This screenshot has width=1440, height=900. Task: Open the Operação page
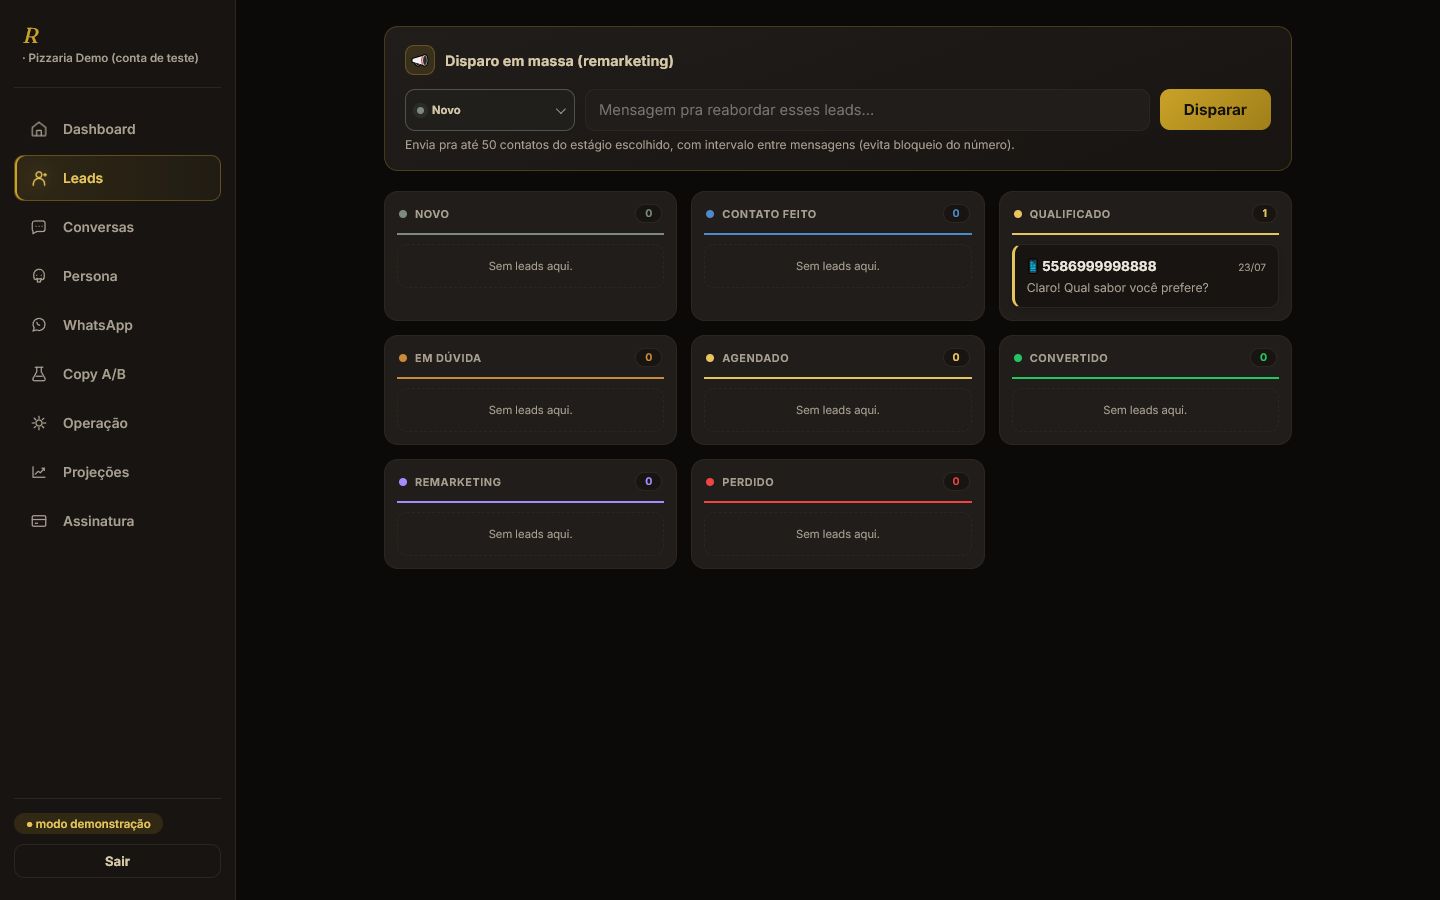tap(118, 423)
